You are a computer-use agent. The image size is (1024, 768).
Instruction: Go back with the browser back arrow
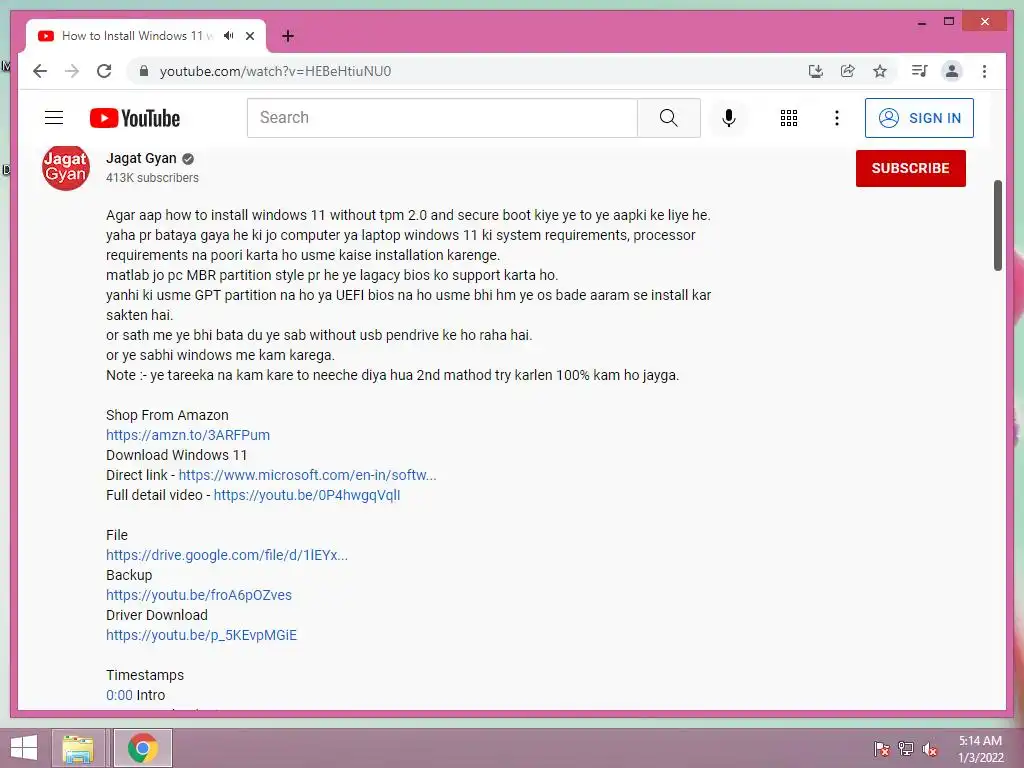[40, 71]
